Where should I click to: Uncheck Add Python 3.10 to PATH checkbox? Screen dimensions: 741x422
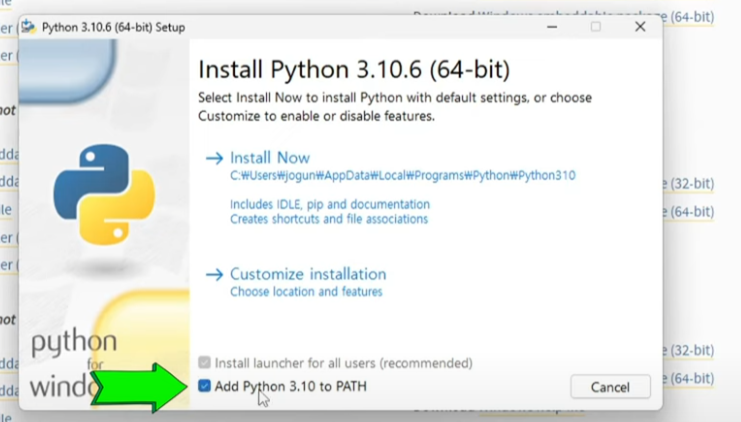(204, 386)
